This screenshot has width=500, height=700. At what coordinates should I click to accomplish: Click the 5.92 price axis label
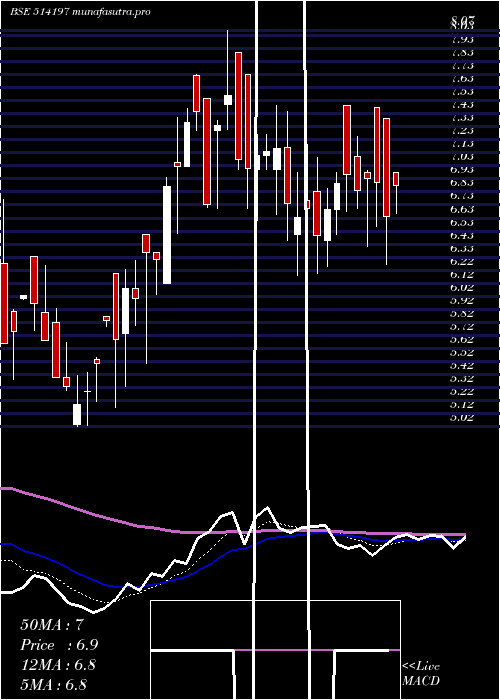tap(462, 300)
